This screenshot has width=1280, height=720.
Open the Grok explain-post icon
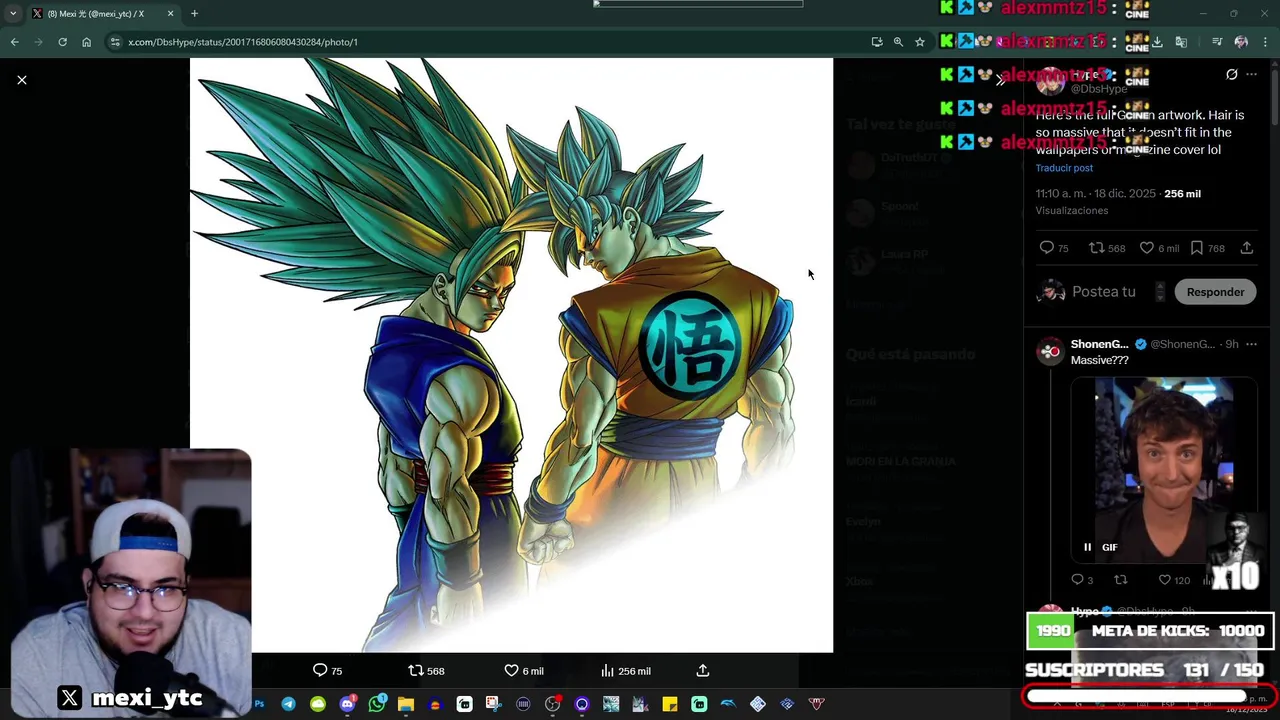click(1232, 75)
